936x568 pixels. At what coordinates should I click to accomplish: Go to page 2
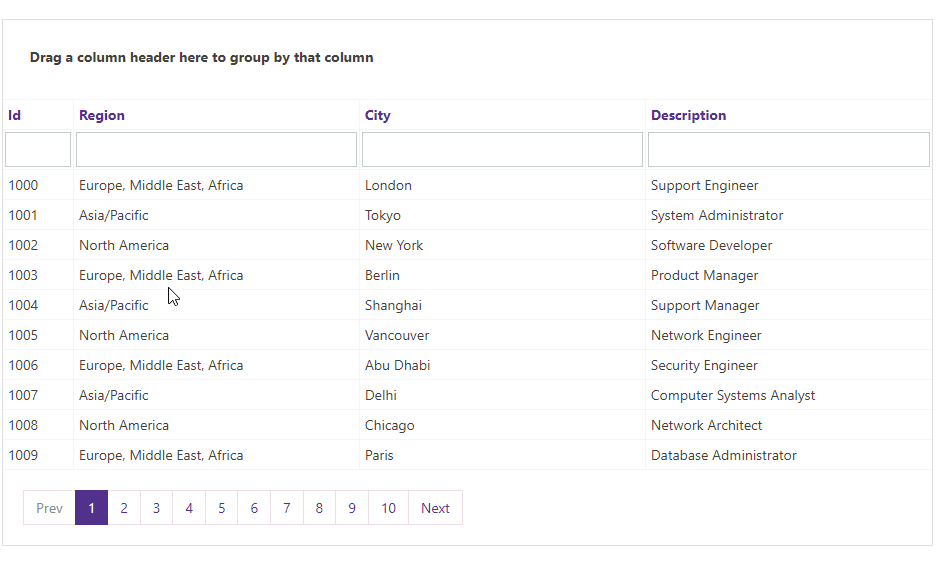(x=124, y=508)
